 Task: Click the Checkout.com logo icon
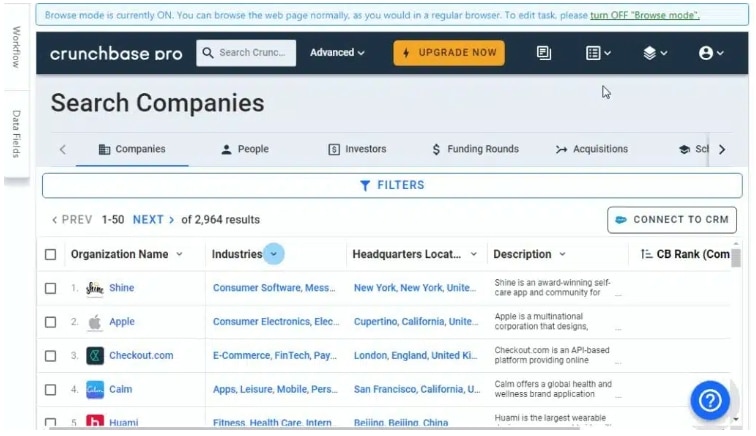pos(94,356)
